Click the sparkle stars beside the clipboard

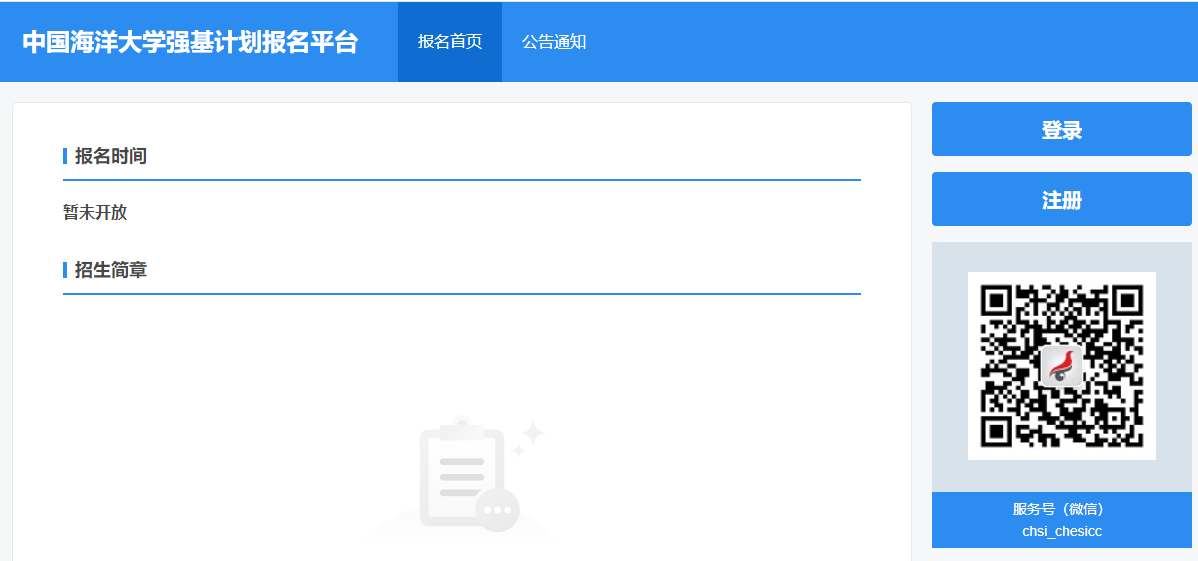pyautogui.click(x=529, y=438)
